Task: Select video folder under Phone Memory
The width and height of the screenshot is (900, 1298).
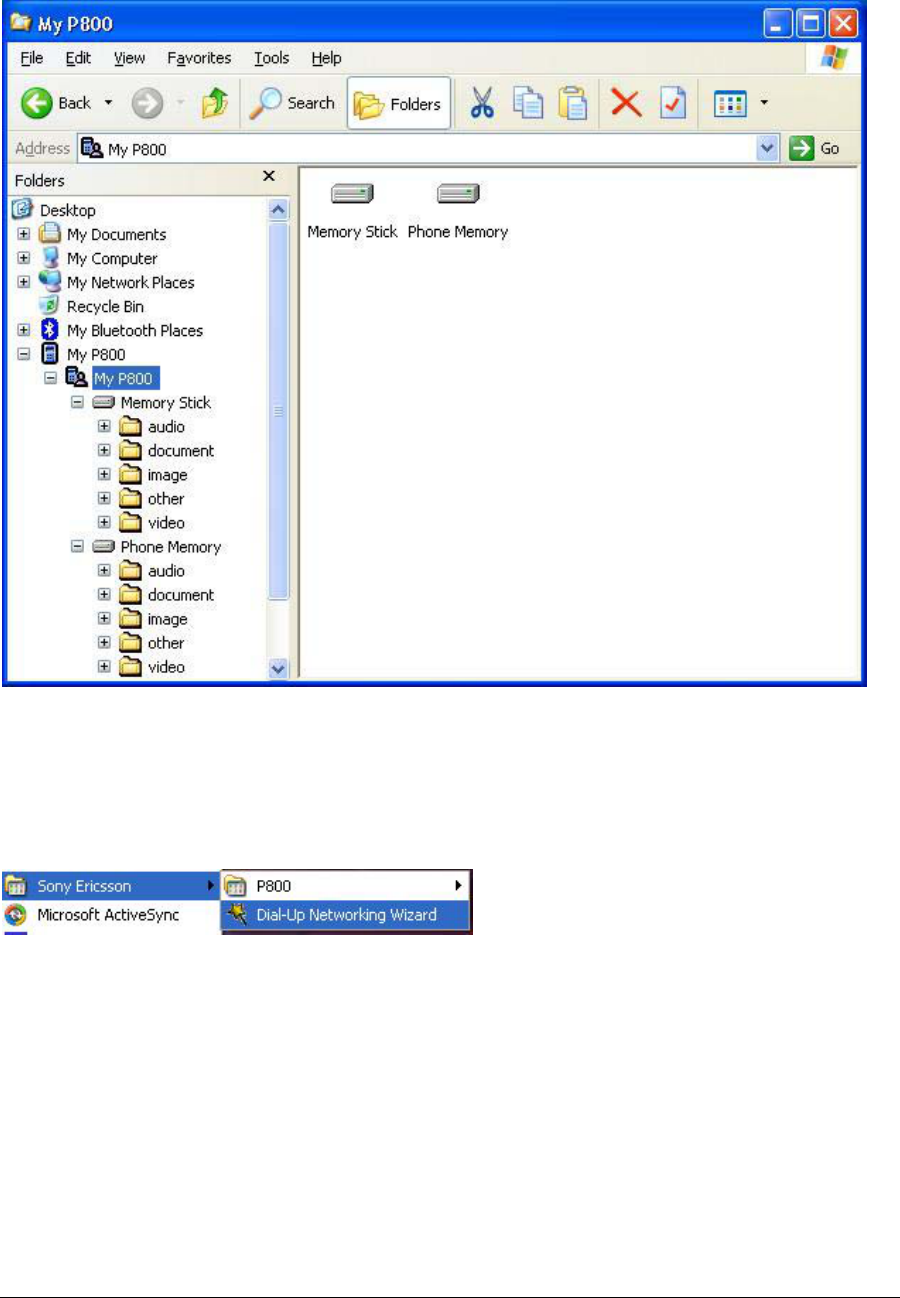Action: 166,666
